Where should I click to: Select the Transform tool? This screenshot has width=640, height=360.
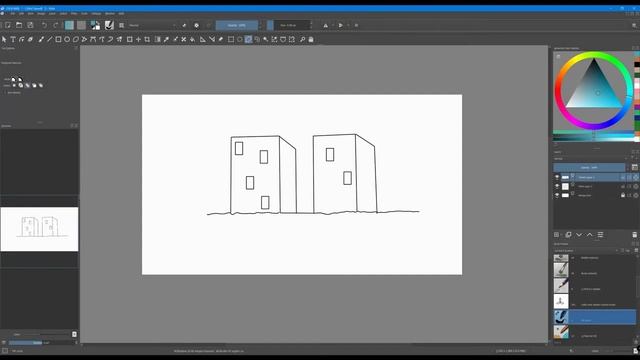coord(130,39)
